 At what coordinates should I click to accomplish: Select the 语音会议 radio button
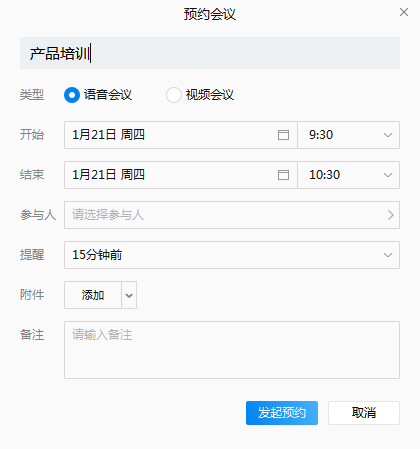click(72, 95)
